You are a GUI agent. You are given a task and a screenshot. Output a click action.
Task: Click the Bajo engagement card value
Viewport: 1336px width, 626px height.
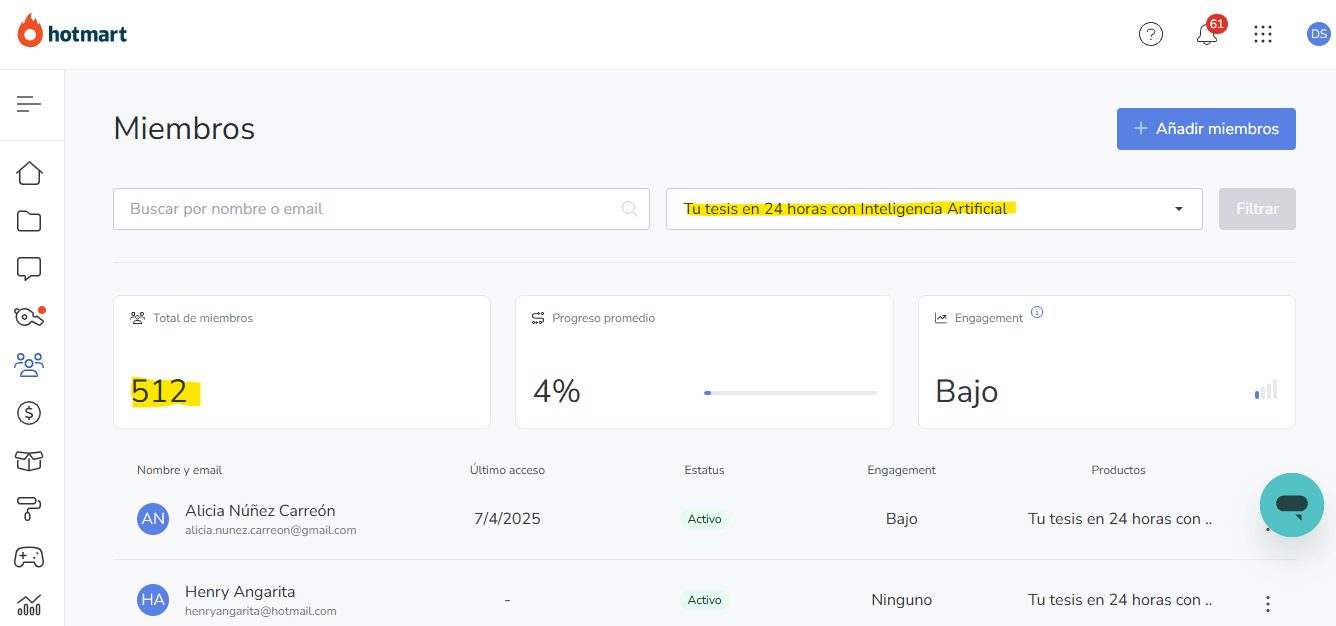(967, 391)
